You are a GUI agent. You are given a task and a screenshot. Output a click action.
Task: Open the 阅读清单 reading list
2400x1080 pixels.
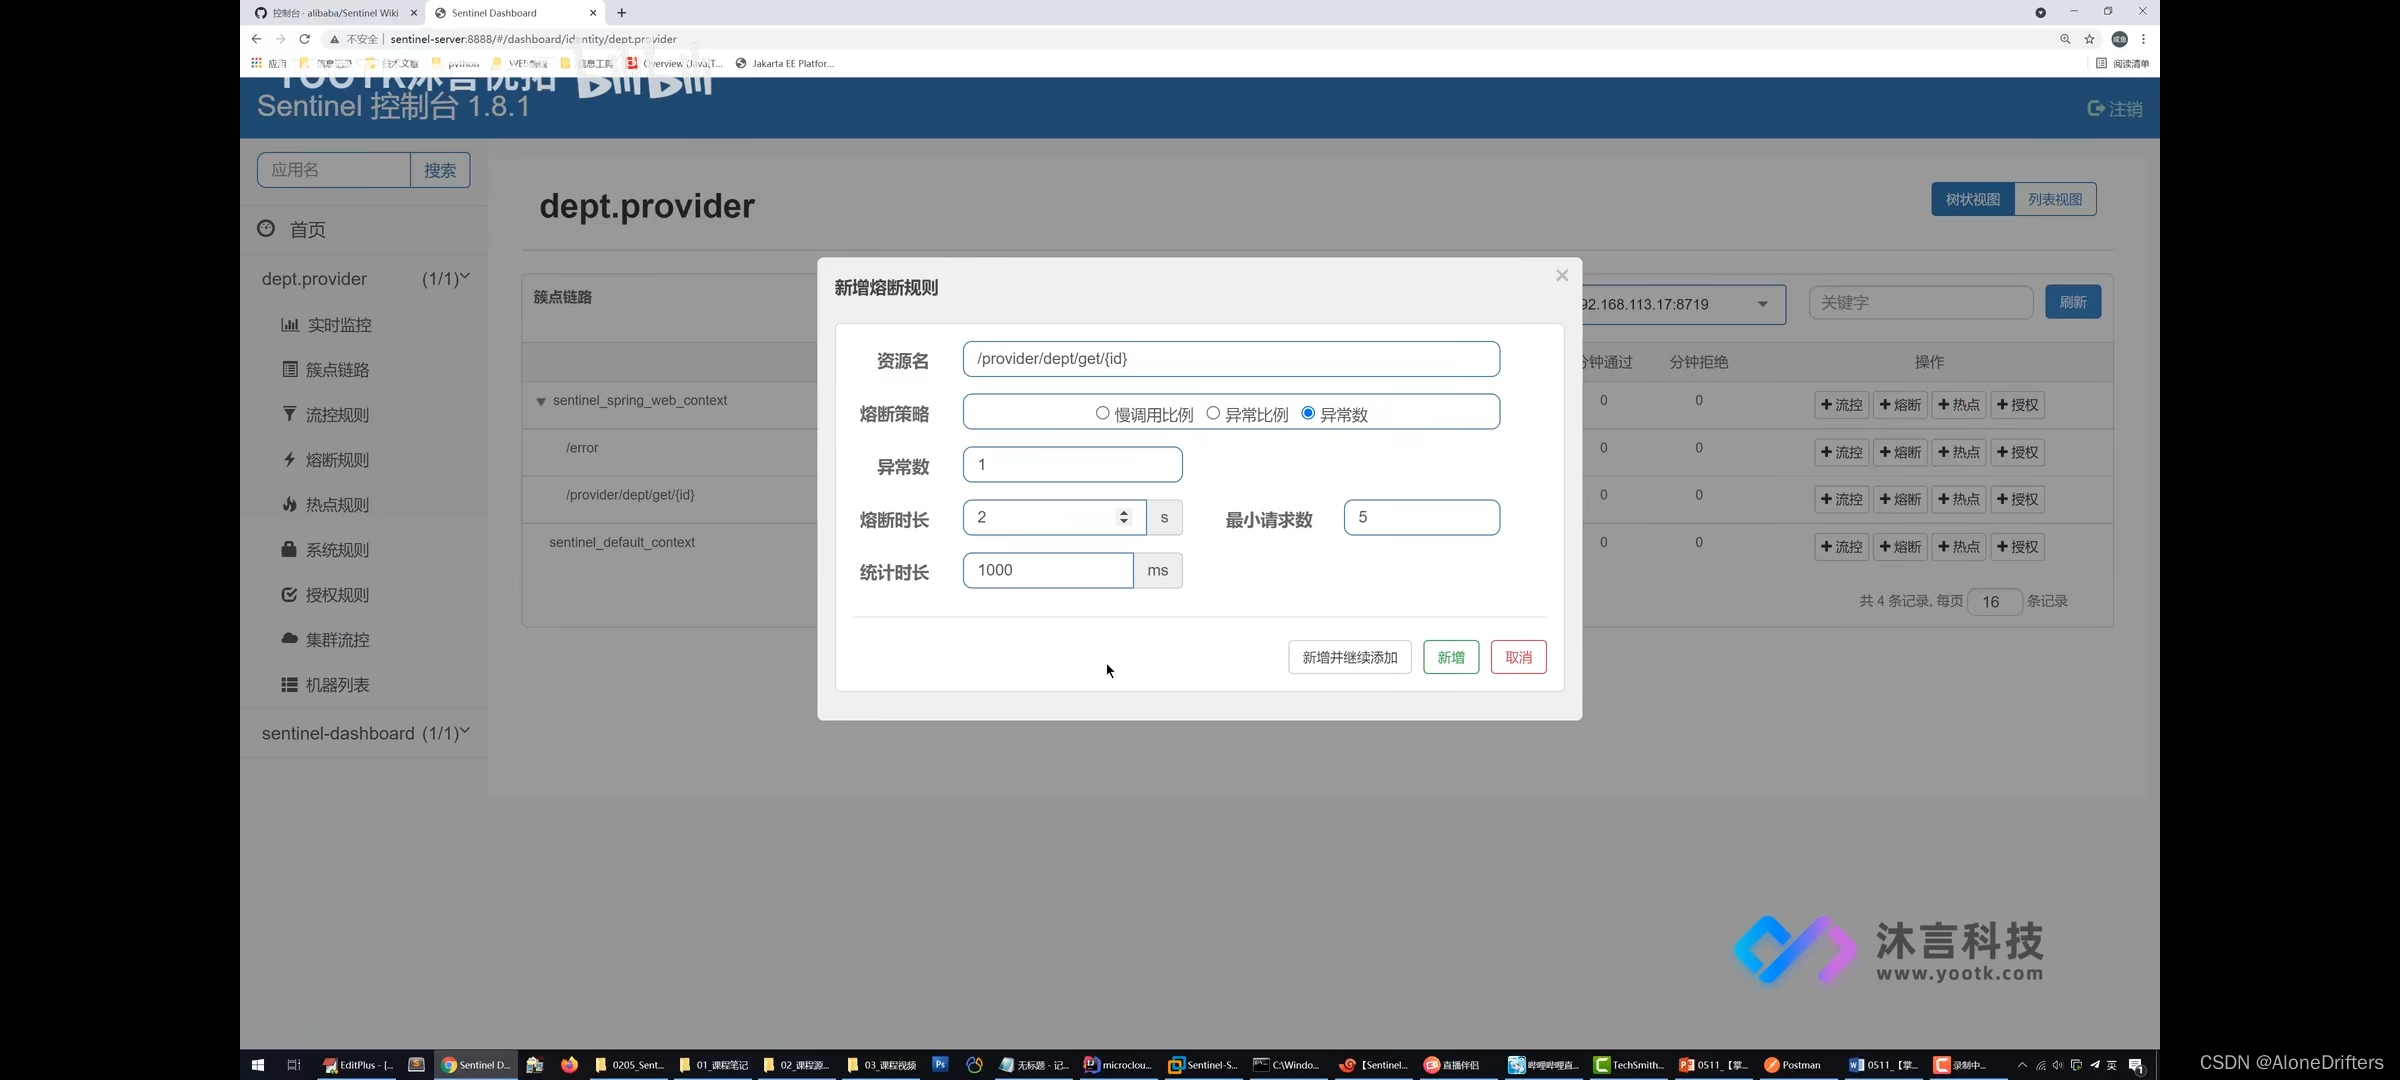click(x=2123, y=63)
